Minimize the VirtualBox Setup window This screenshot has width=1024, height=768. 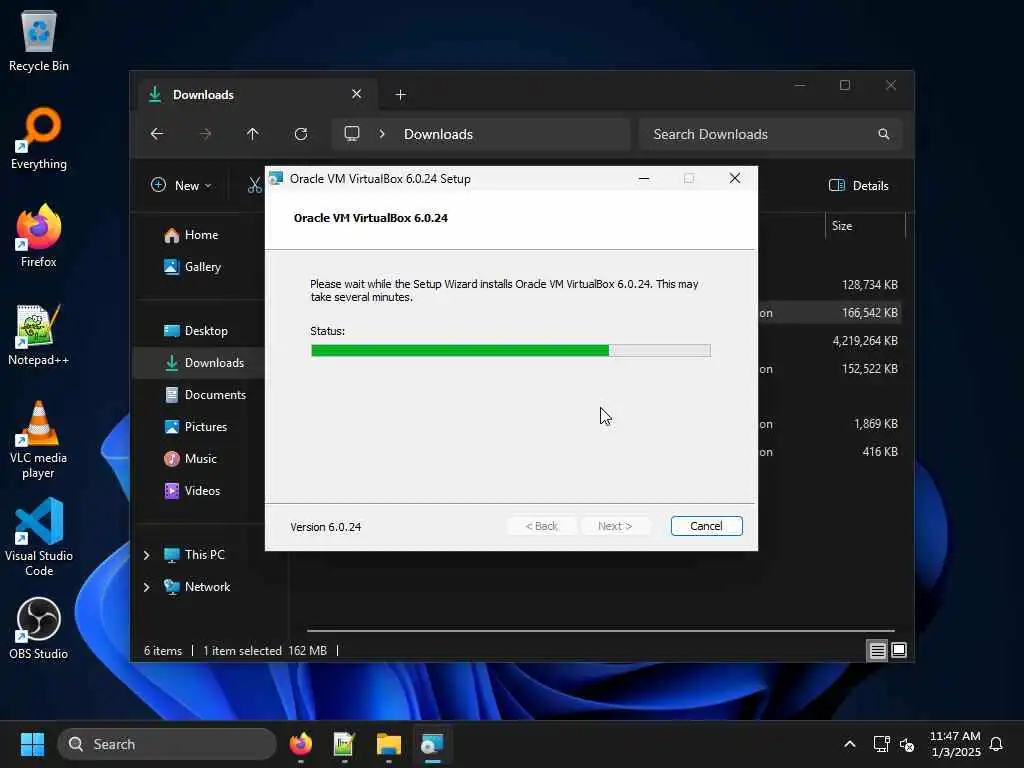click(x=644, y=178)
